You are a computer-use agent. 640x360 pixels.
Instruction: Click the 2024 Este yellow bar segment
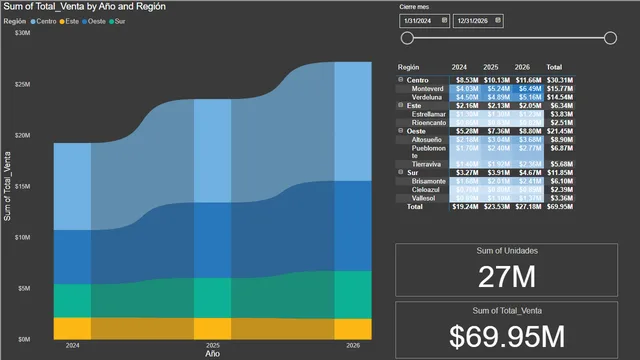[72, 328]
